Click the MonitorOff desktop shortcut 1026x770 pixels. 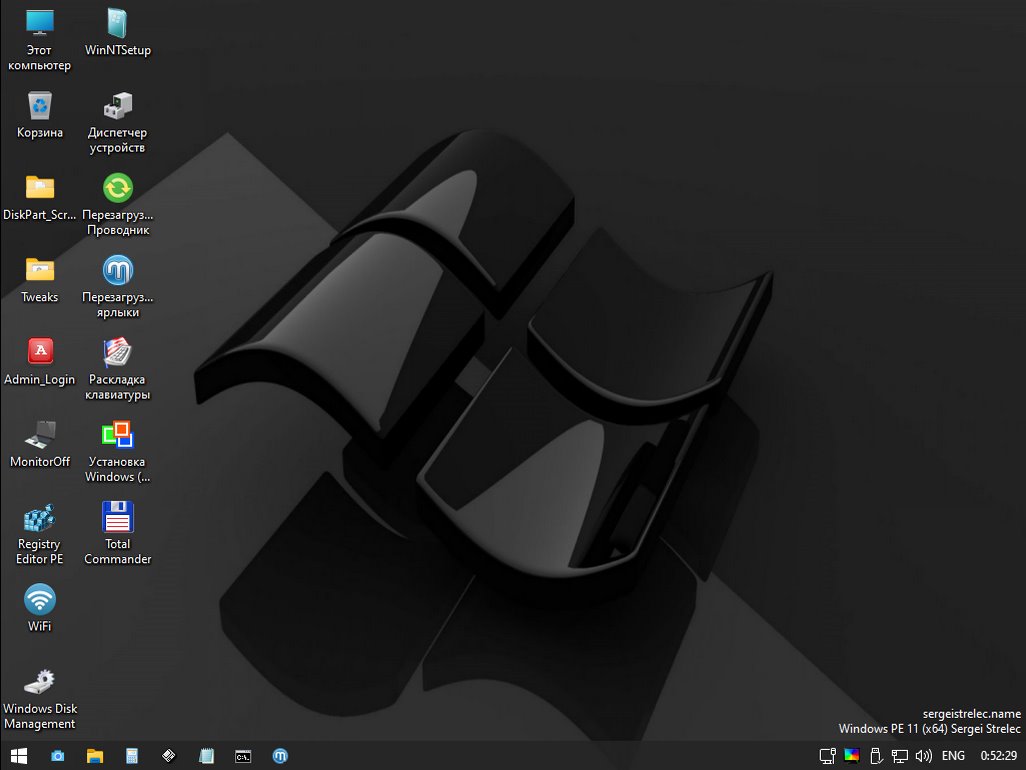coord(40,435)
